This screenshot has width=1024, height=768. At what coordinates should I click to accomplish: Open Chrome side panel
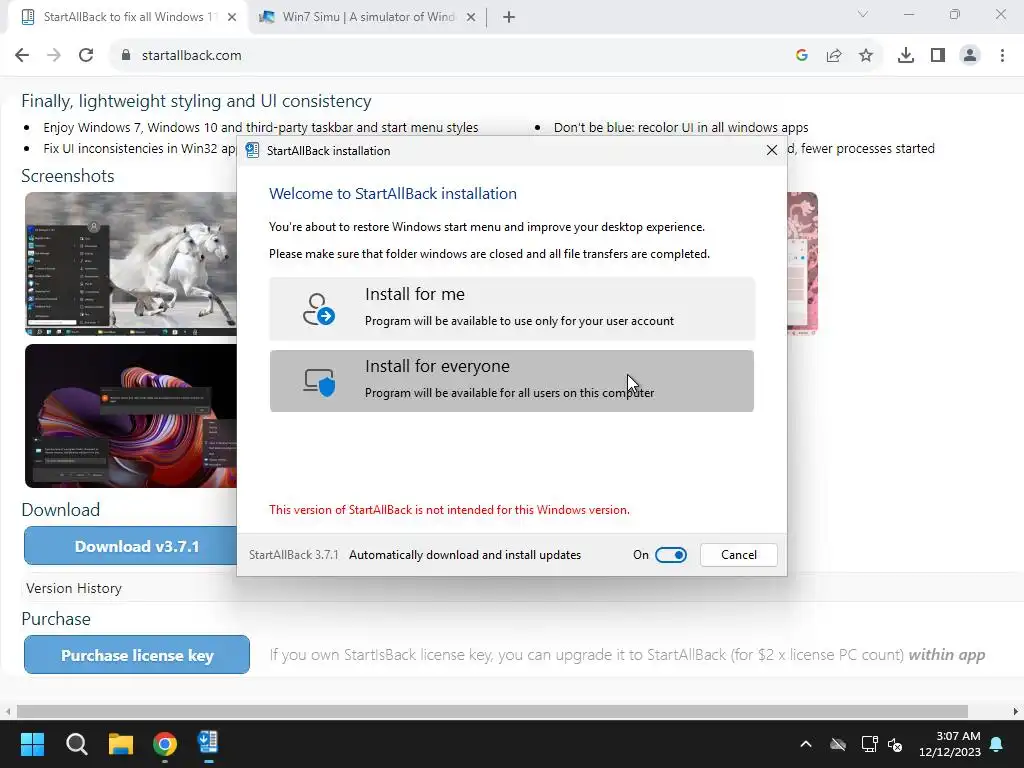938,56
